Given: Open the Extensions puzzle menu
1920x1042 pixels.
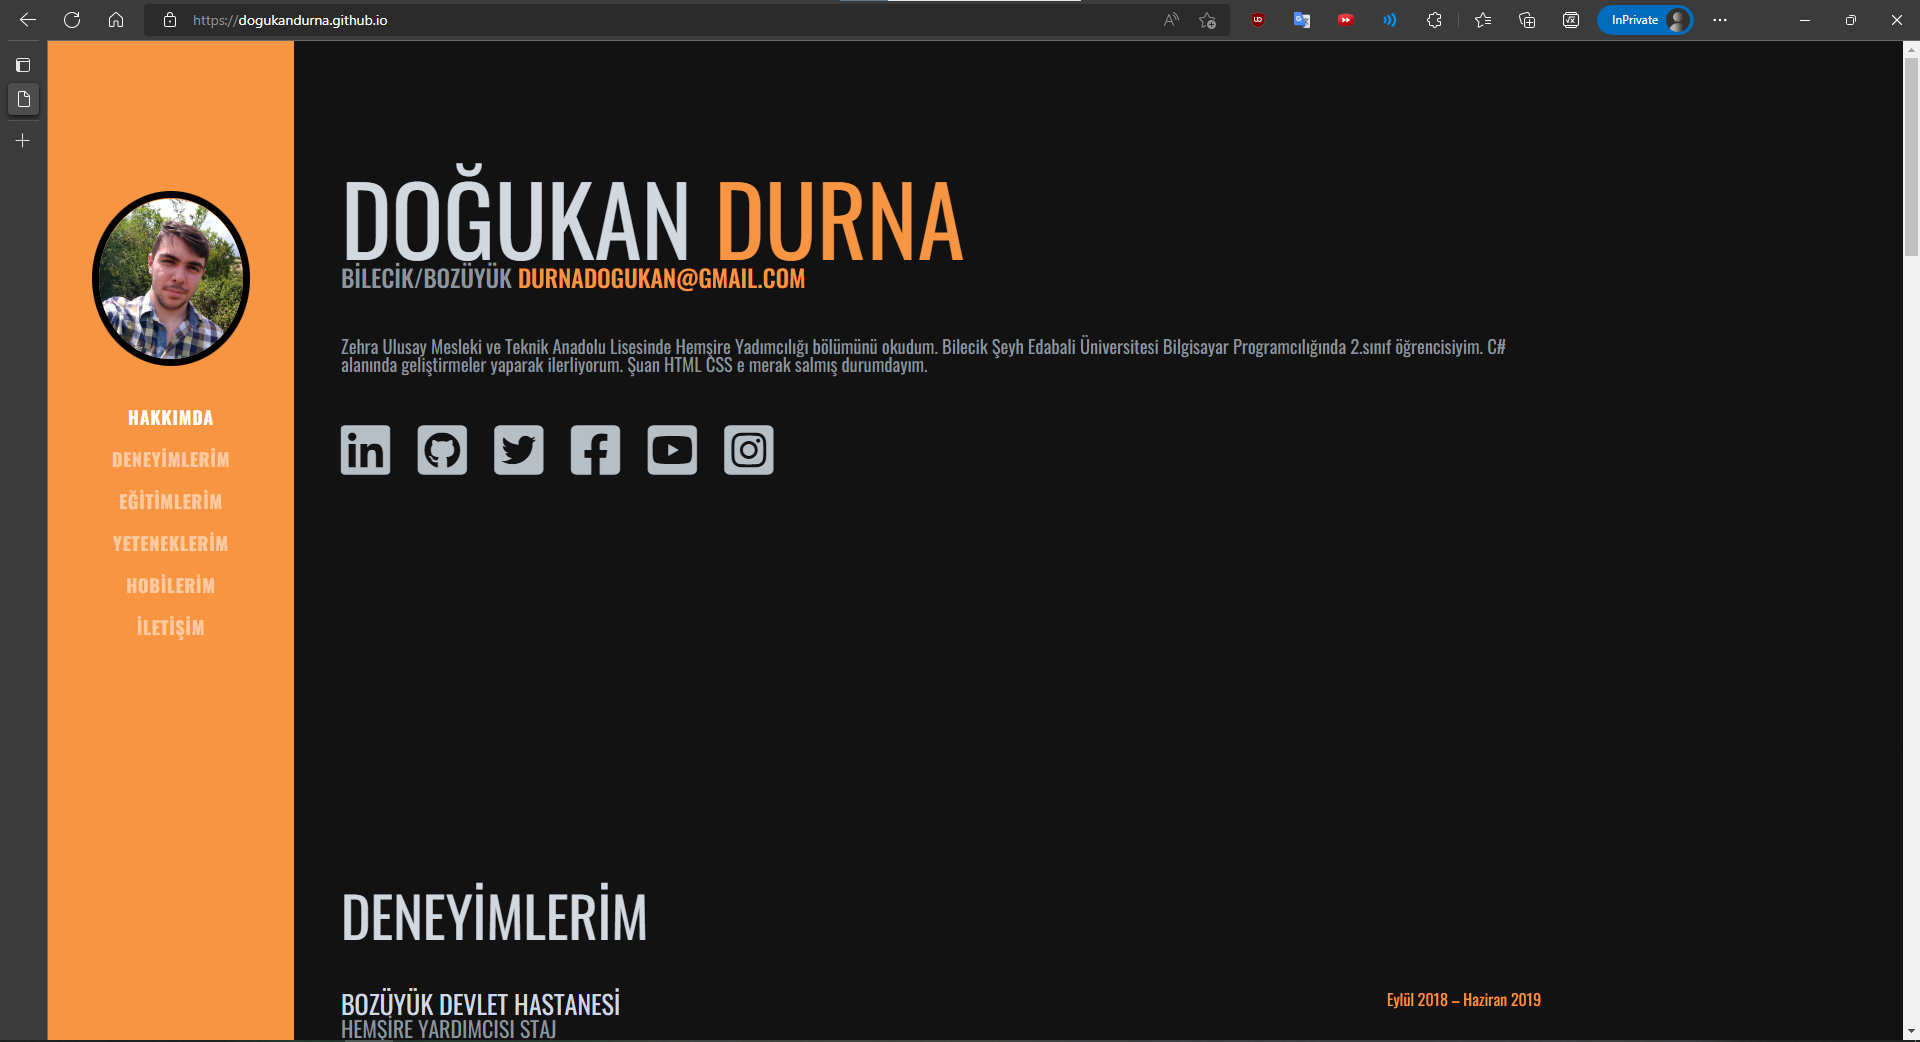Looking at the screenshot, I should [x=1434, y=20].
